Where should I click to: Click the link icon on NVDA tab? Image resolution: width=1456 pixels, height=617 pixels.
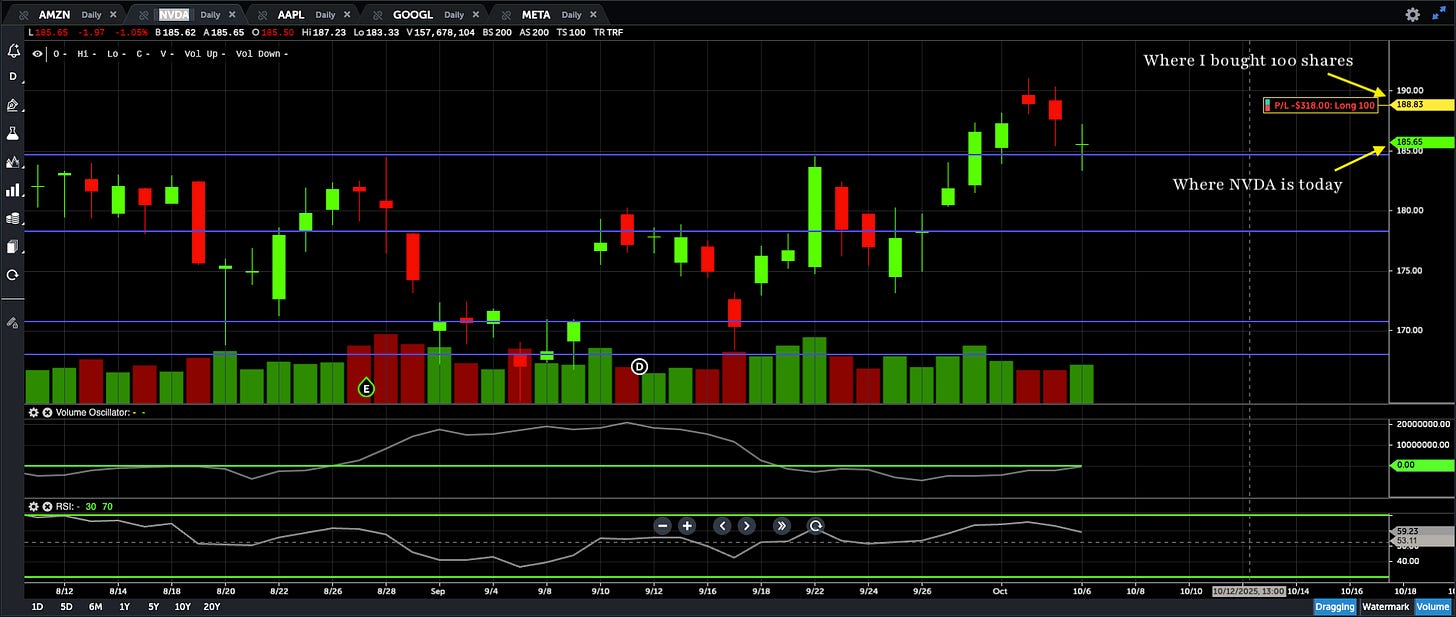(145, 15)
